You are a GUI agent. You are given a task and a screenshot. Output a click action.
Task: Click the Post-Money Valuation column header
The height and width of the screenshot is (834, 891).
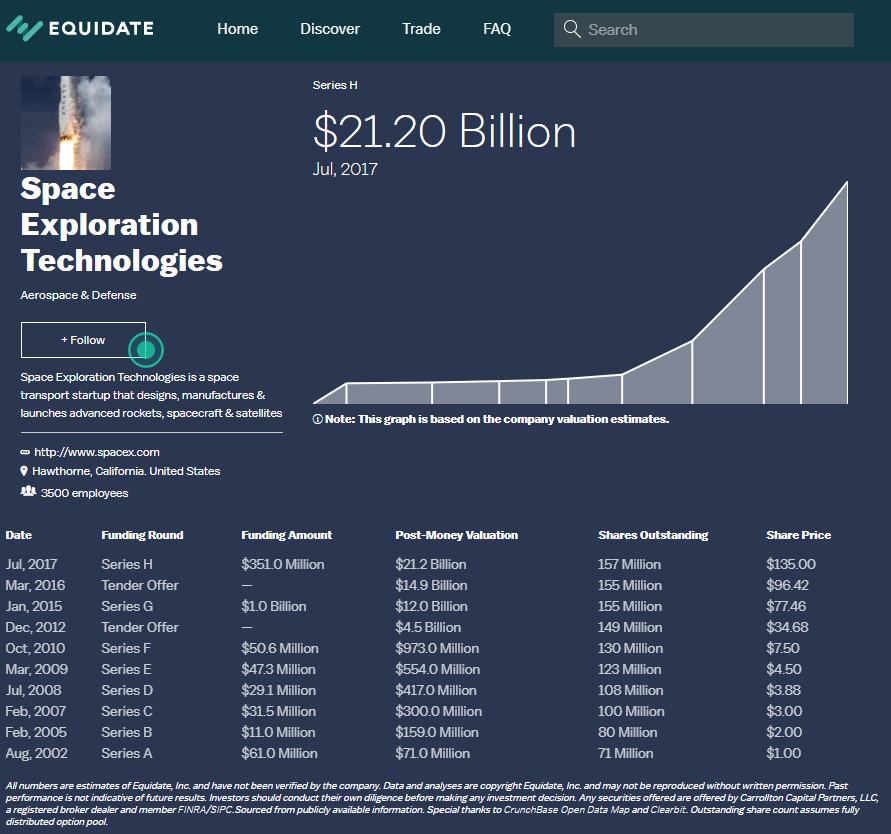click(x=456, y=535)
